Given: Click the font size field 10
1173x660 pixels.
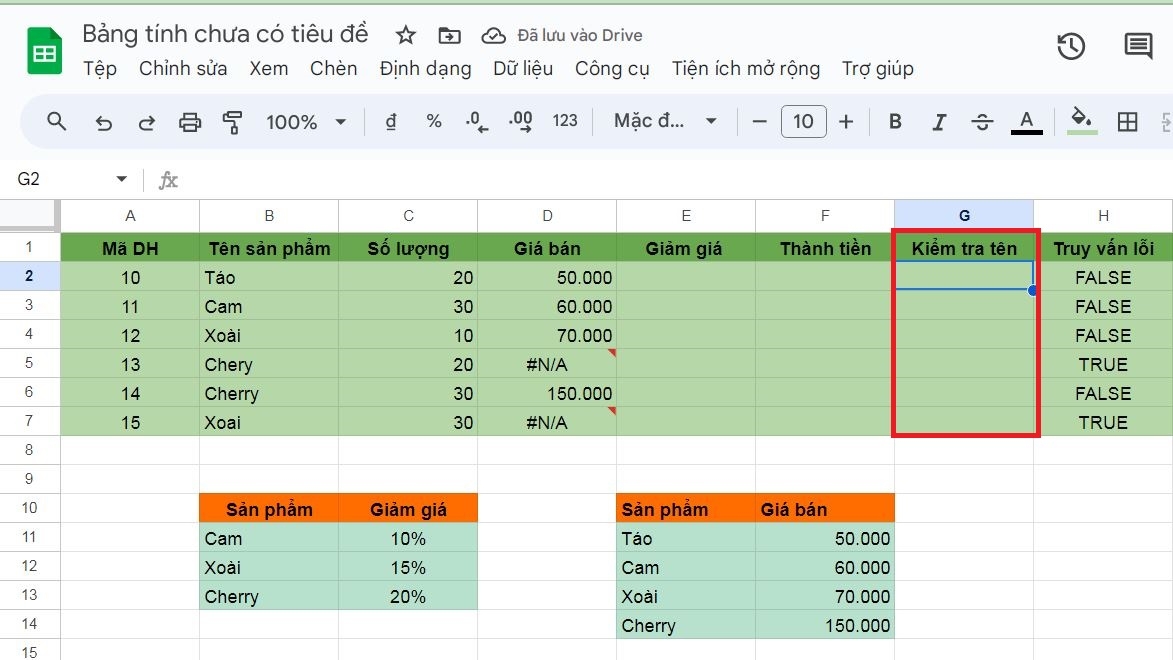Looking at the screenshot, I should click(803, 121).
